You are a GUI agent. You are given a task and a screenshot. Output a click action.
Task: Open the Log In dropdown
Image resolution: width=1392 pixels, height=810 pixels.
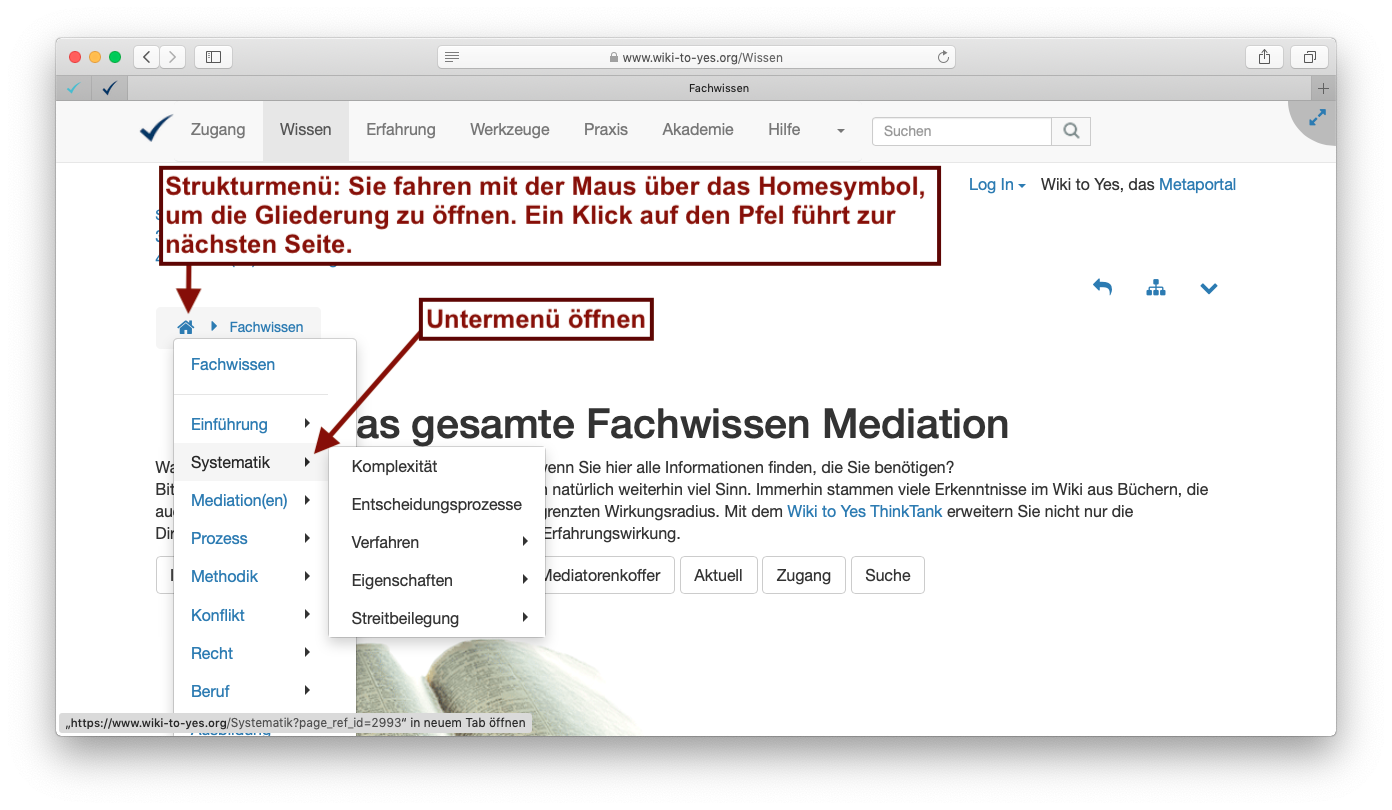(996, 185)
